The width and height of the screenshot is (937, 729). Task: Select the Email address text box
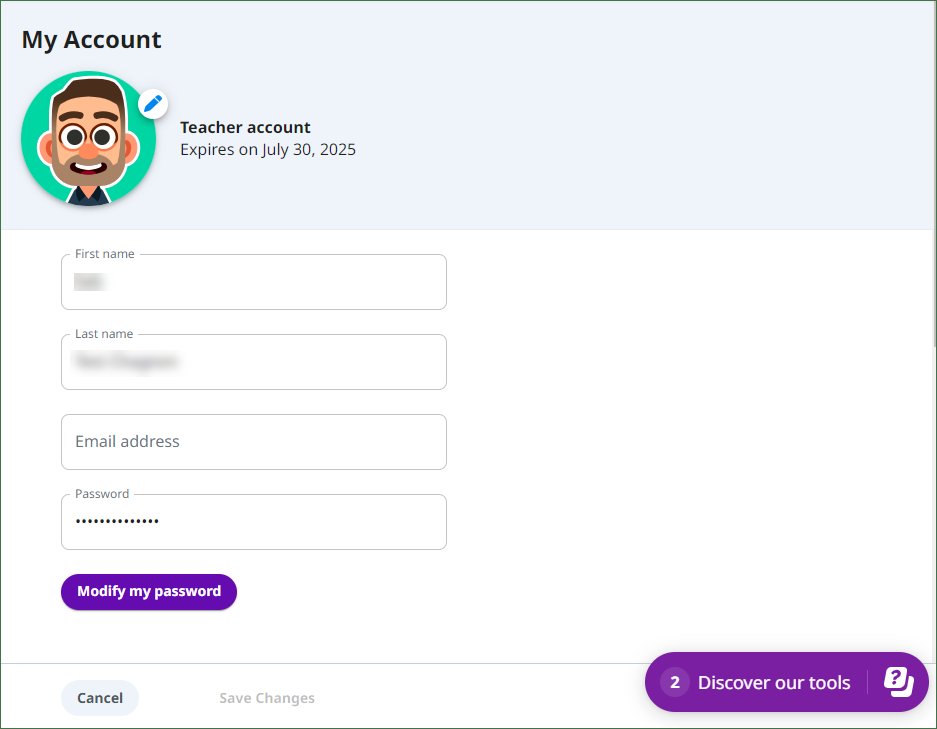[x=254, y=442]
